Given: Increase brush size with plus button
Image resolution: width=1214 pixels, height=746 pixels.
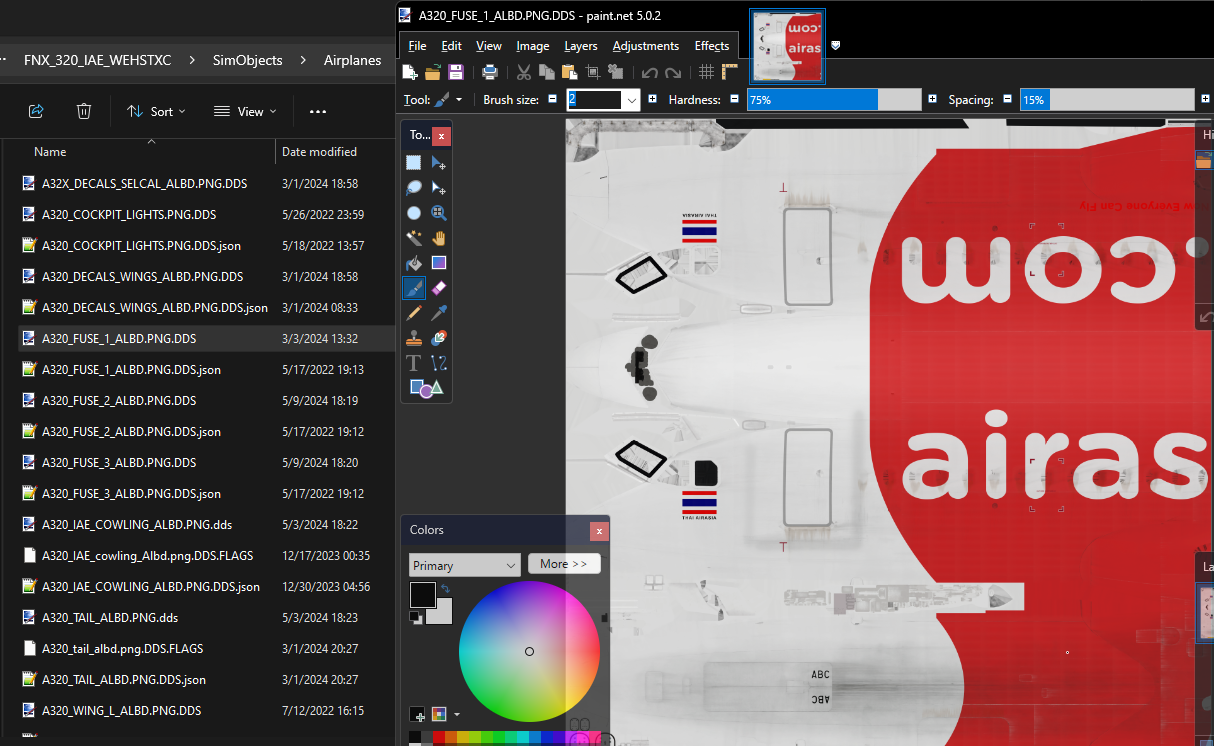Looking at the screenshot, I should [x=652, y=100].
